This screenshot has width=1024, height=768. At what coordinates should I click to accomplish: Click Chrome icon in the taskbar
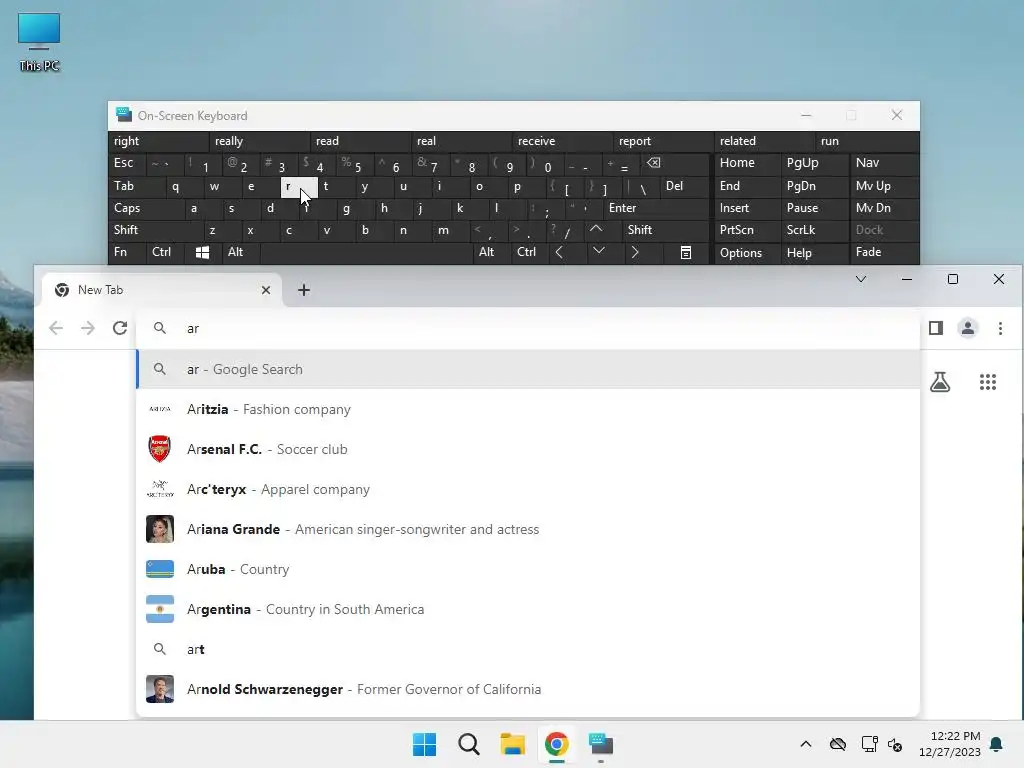(x=556, y=744)
